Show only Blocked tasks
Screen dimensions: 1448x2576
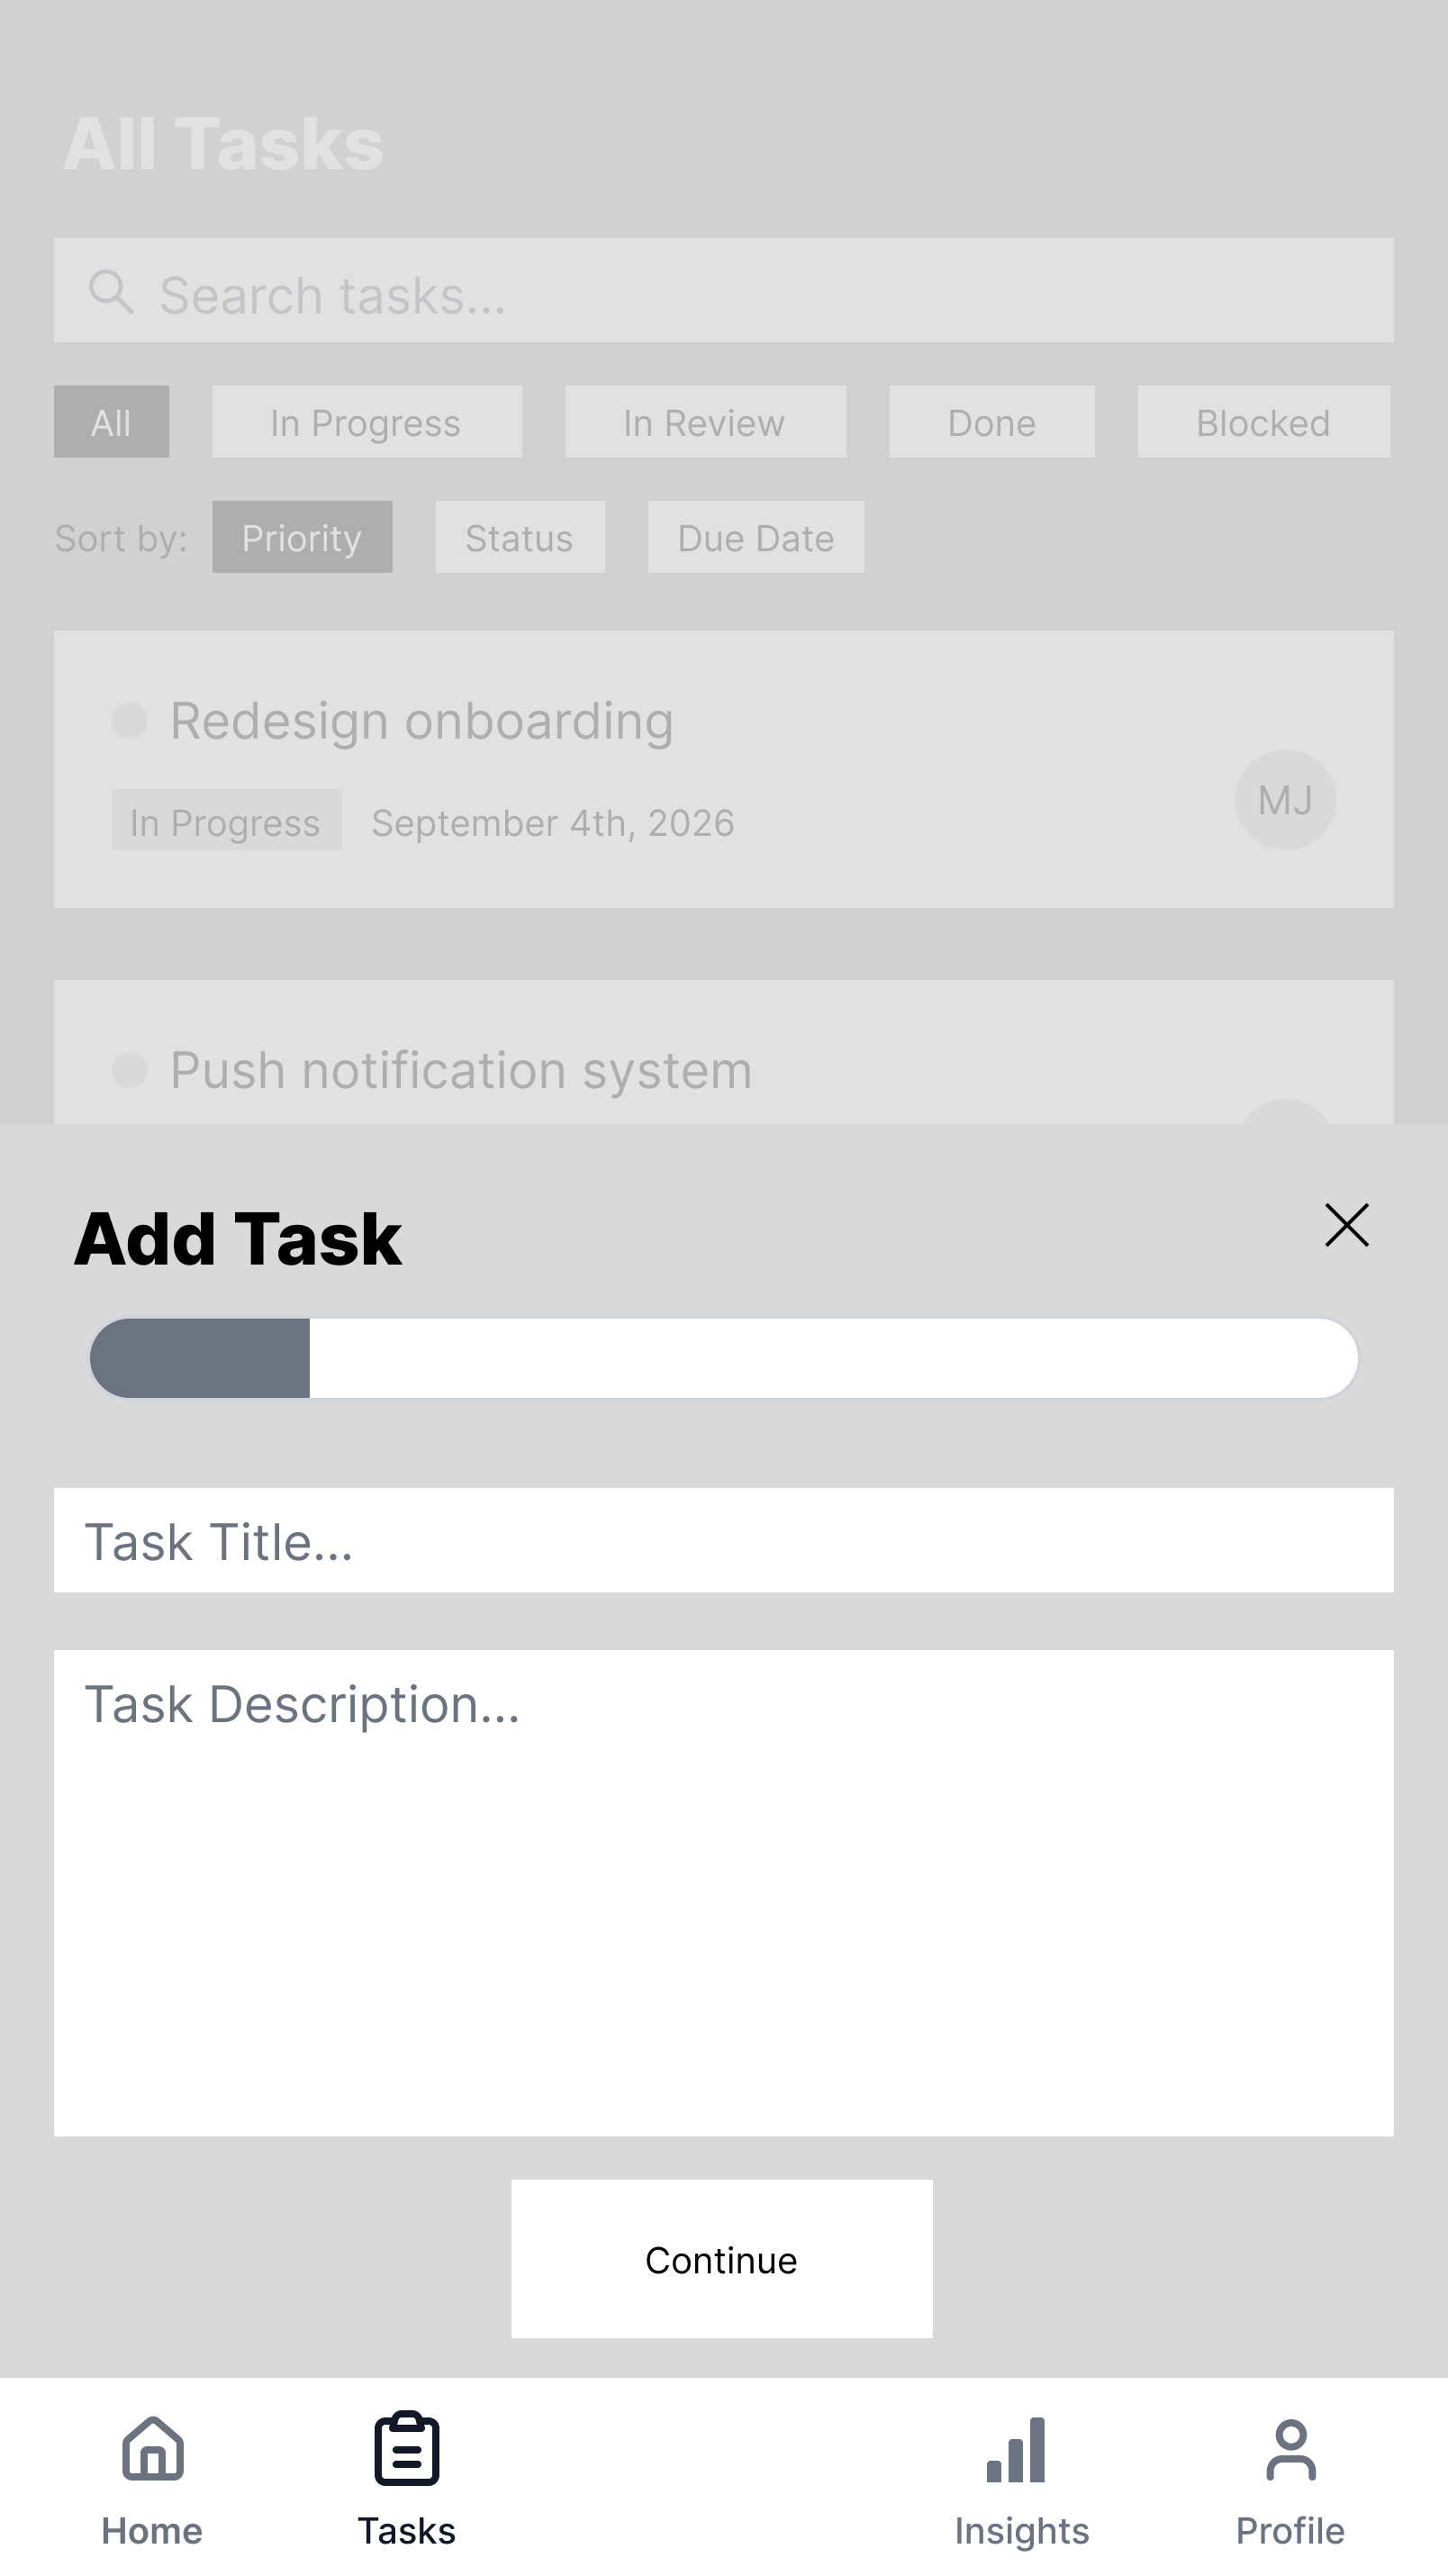(x=1263, y=422)
